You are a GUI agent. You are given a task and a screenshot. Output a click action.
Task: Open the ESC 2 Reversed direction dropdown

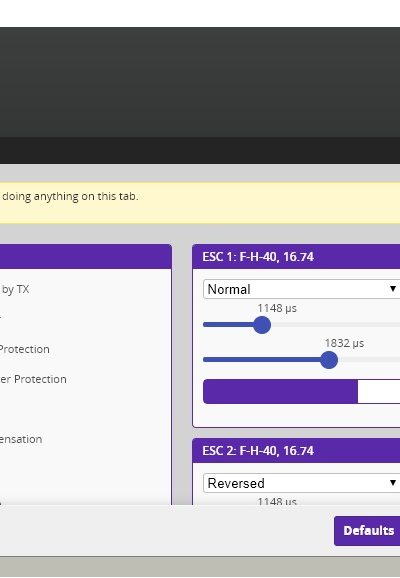(x=301, y=483)
